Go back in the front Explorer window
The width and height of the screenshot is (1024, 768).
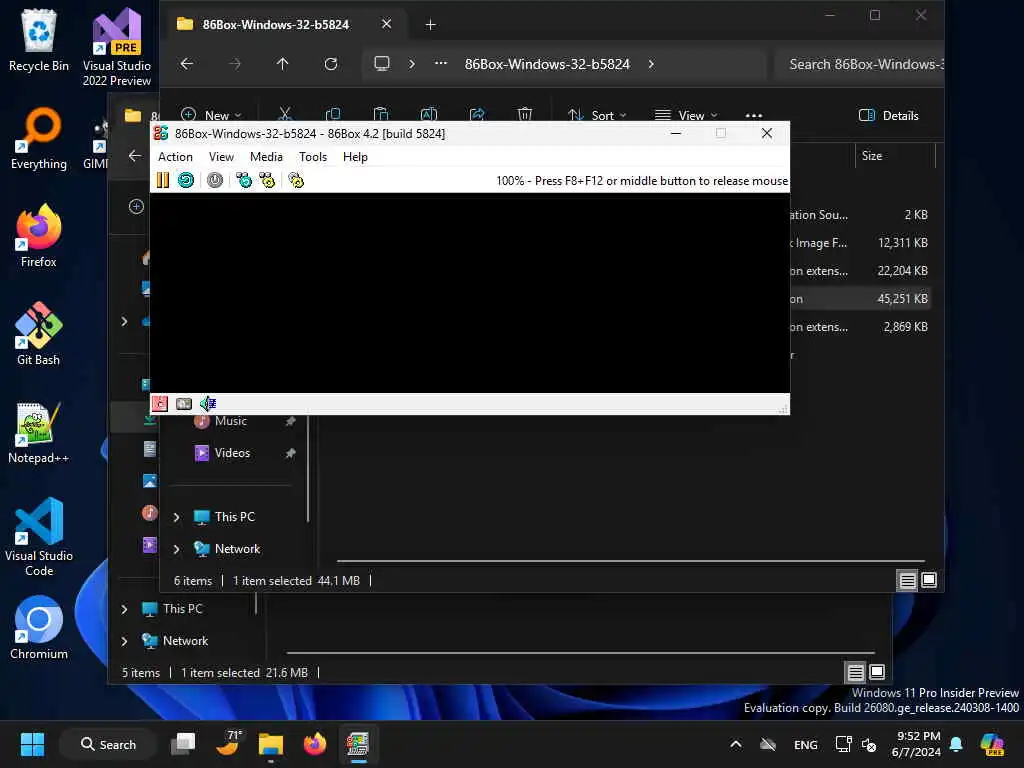coord(187,64)
